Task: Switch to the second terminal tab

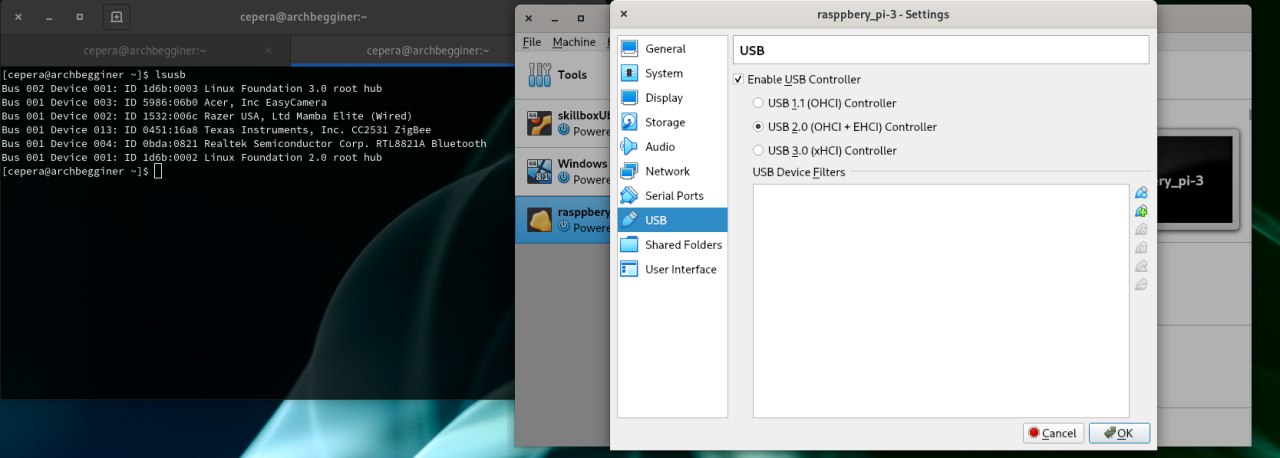Action: [427, 50]
